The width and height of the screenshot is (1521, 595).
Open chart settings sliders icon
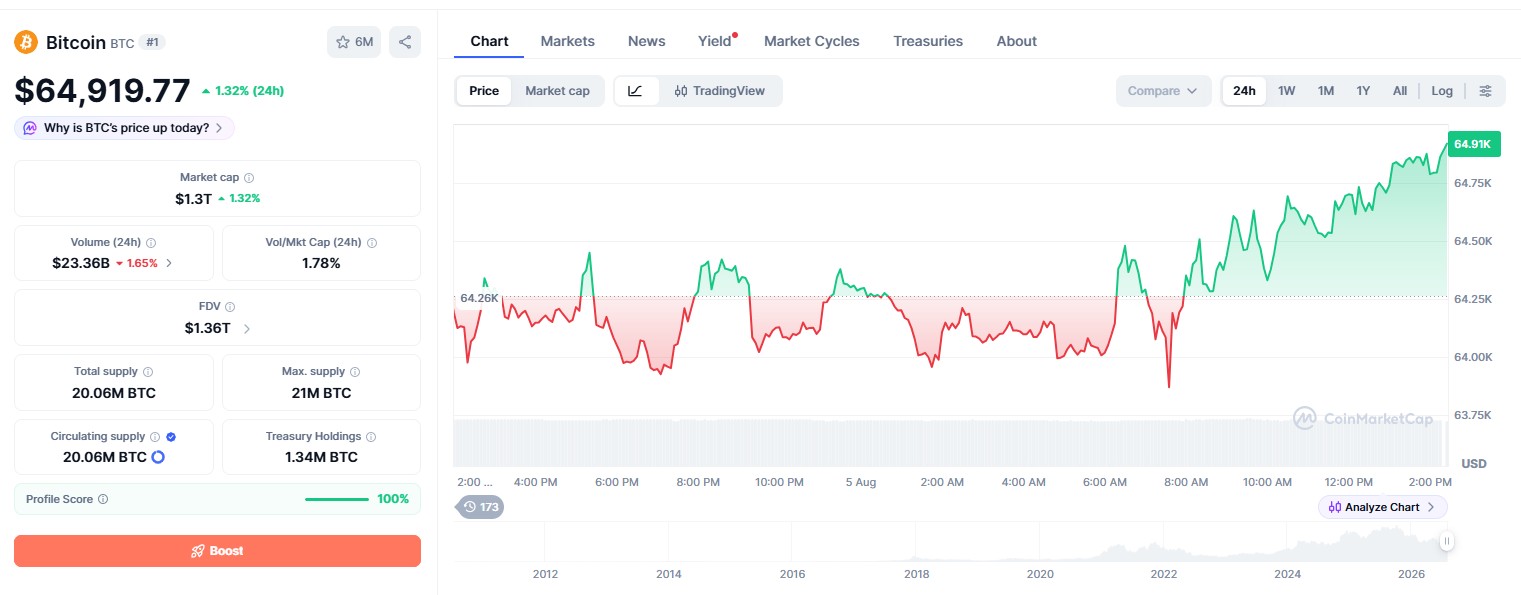pos(1485,91)
